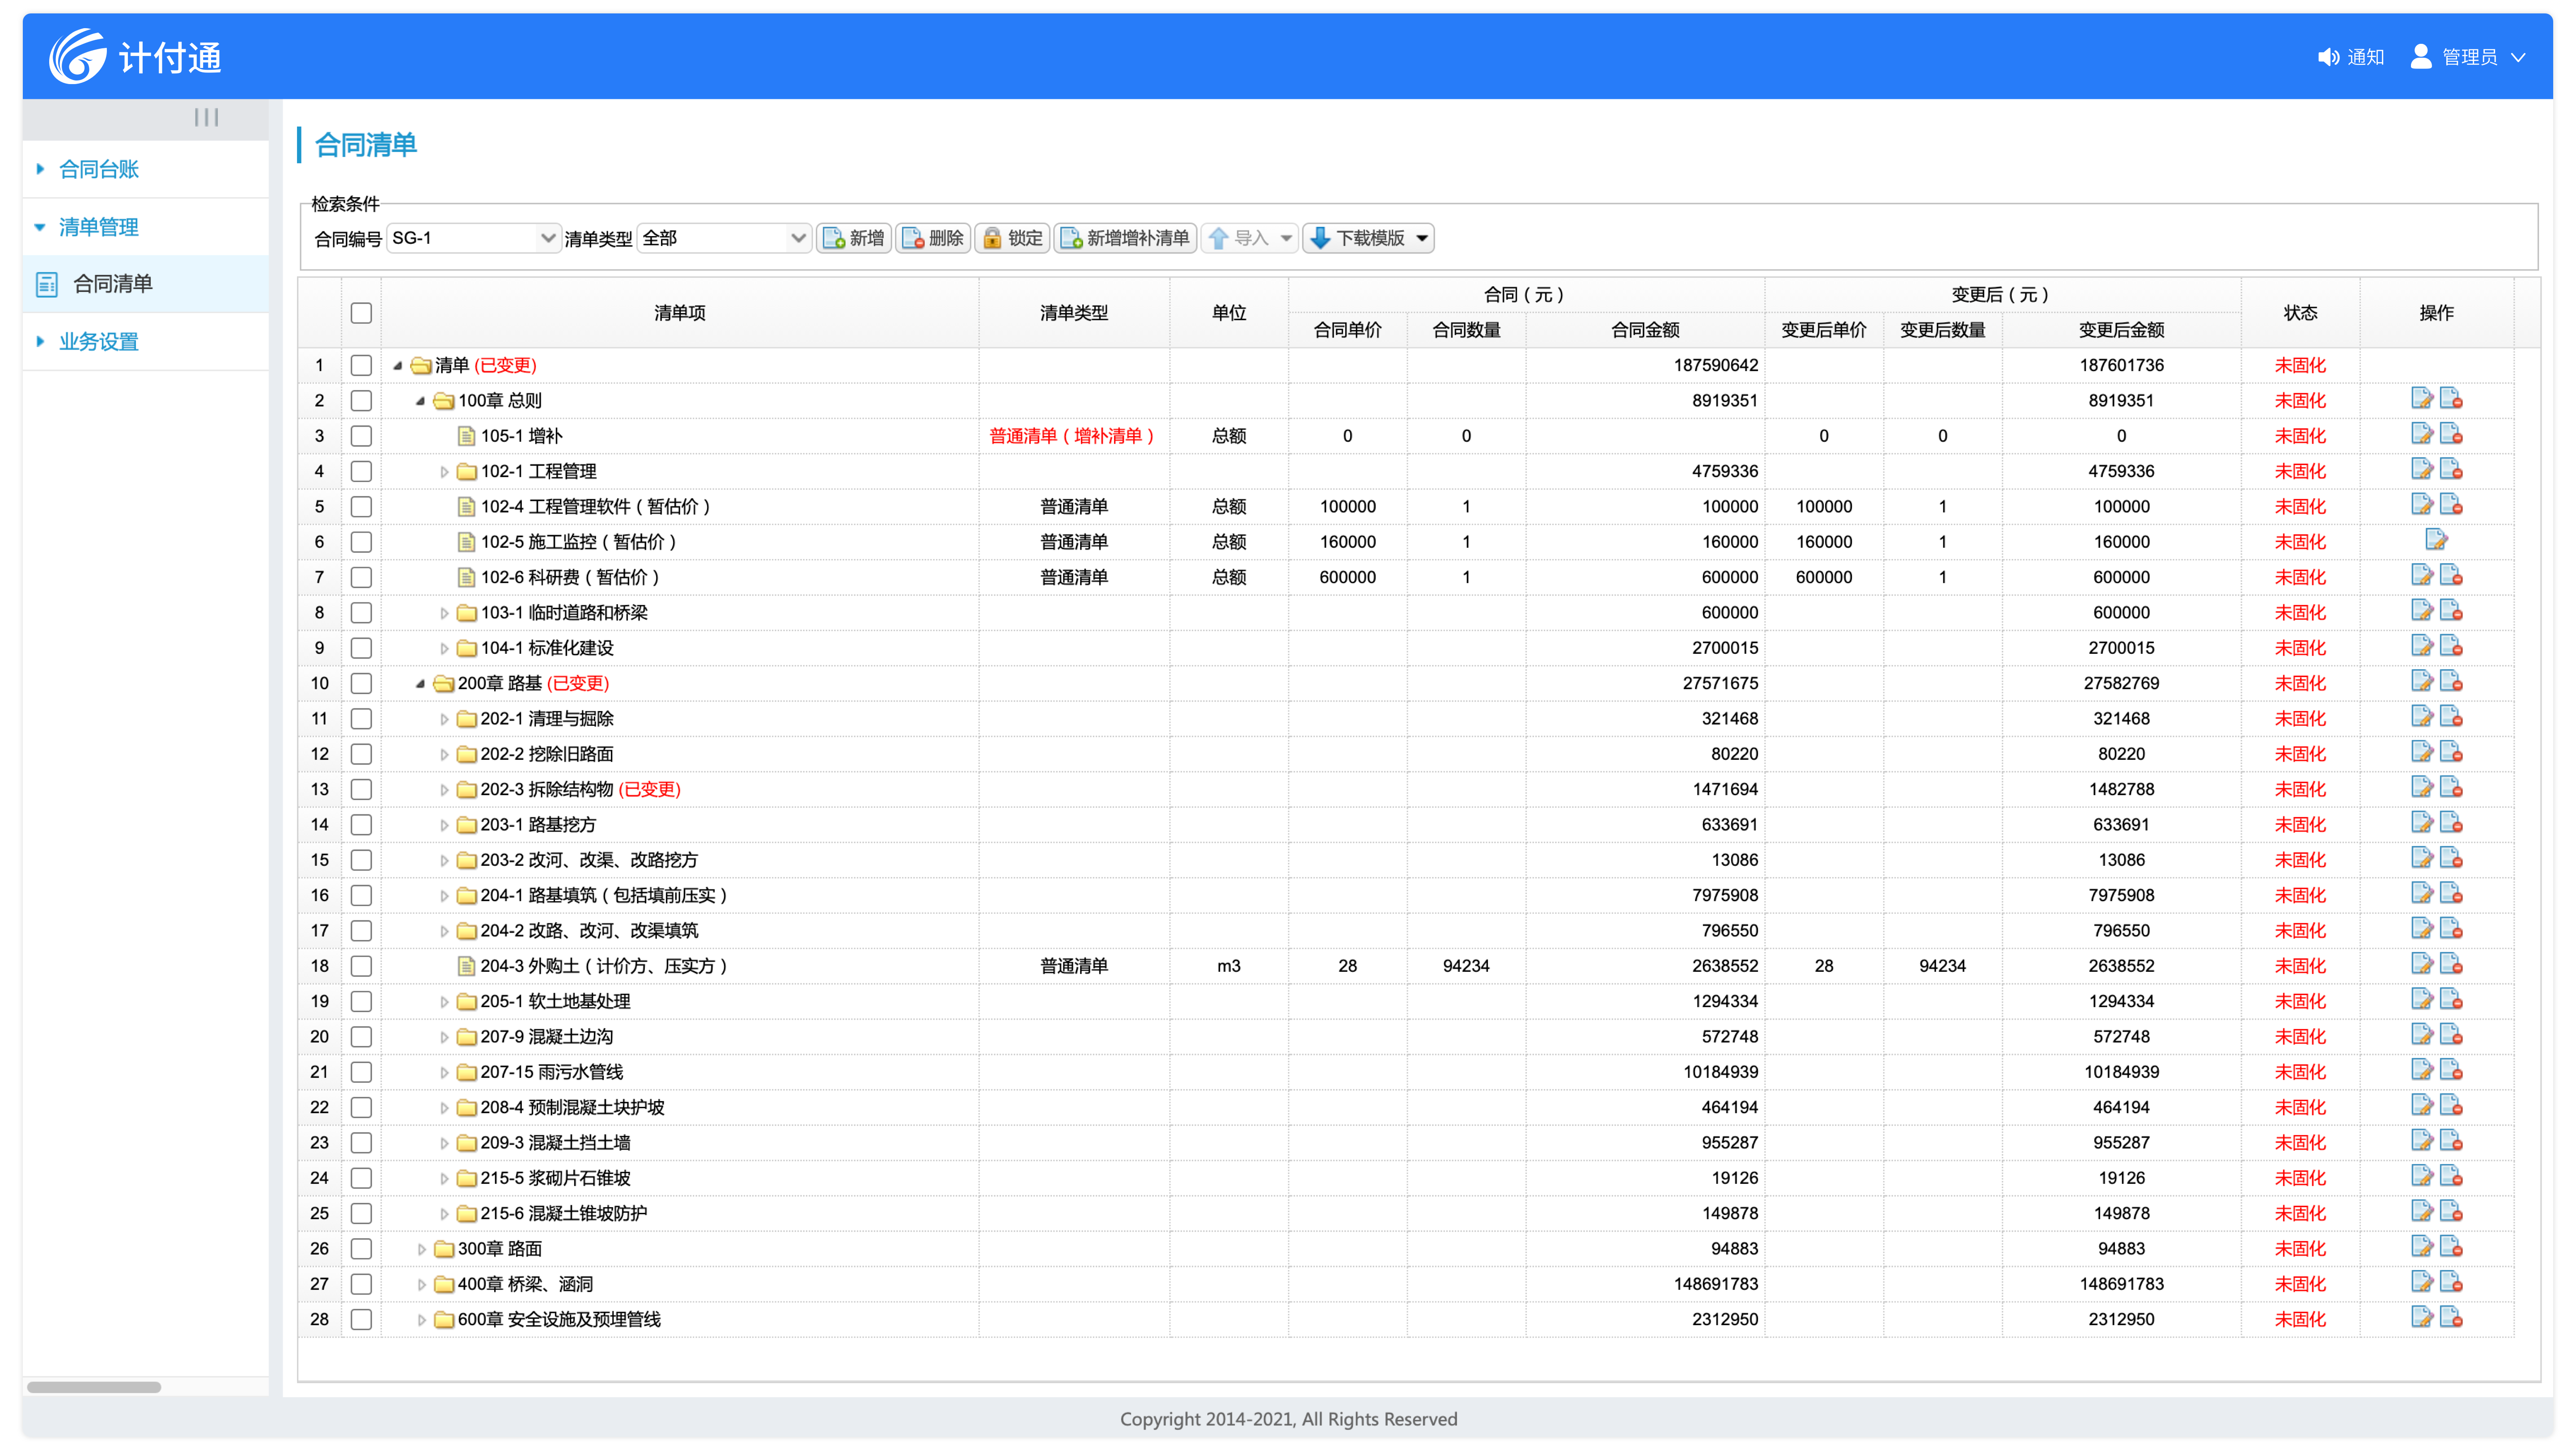
Task: Click the sidebar horizontal scrollbar
Action: coord(94,1387)
